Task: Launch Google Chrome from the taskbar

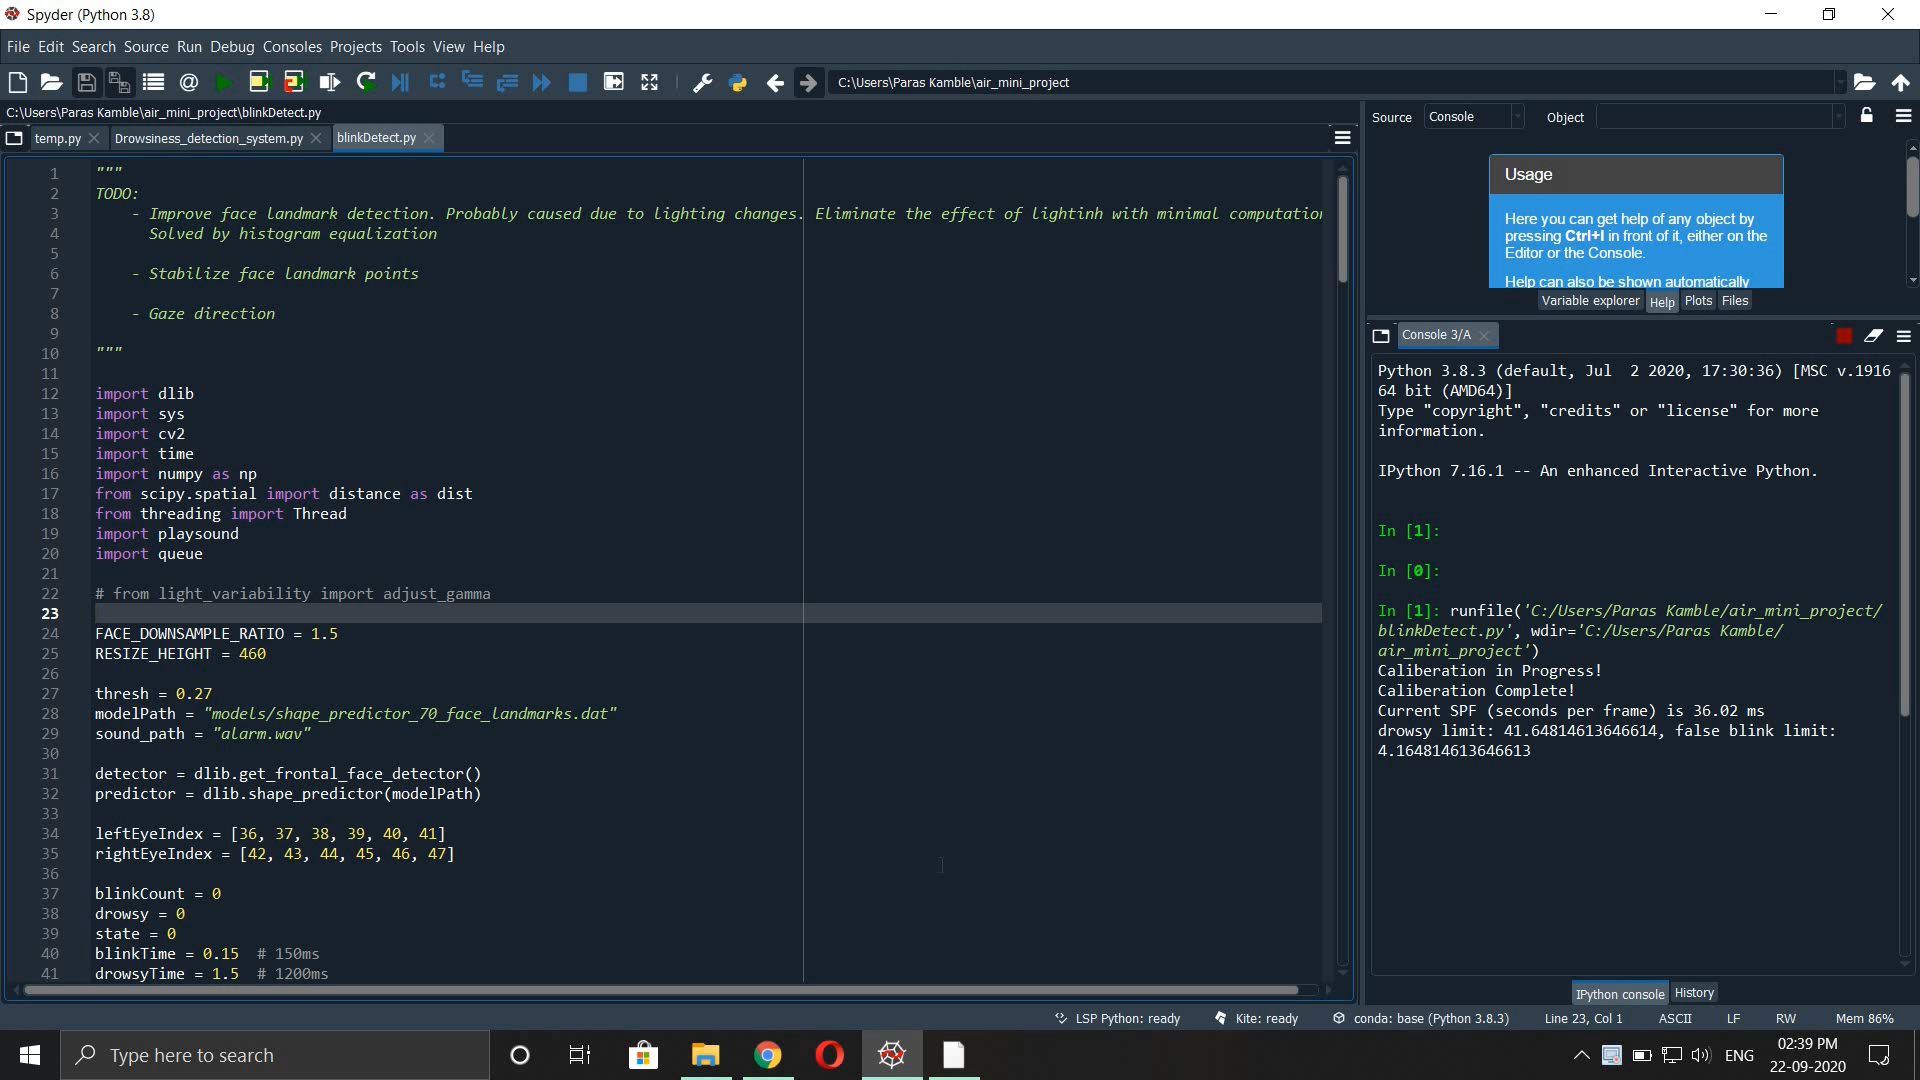Action: 768,1055
